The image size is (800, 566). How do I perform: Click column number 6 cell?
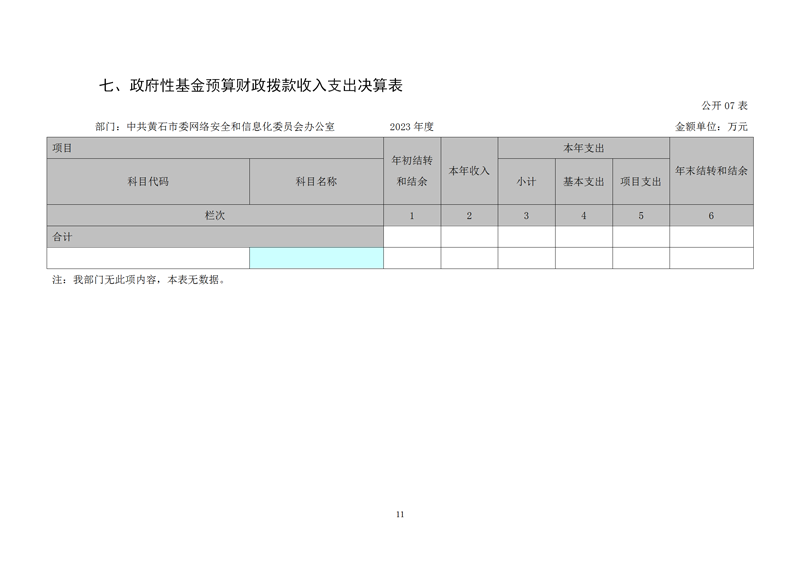pyautogui.click(x=711, y=215)
